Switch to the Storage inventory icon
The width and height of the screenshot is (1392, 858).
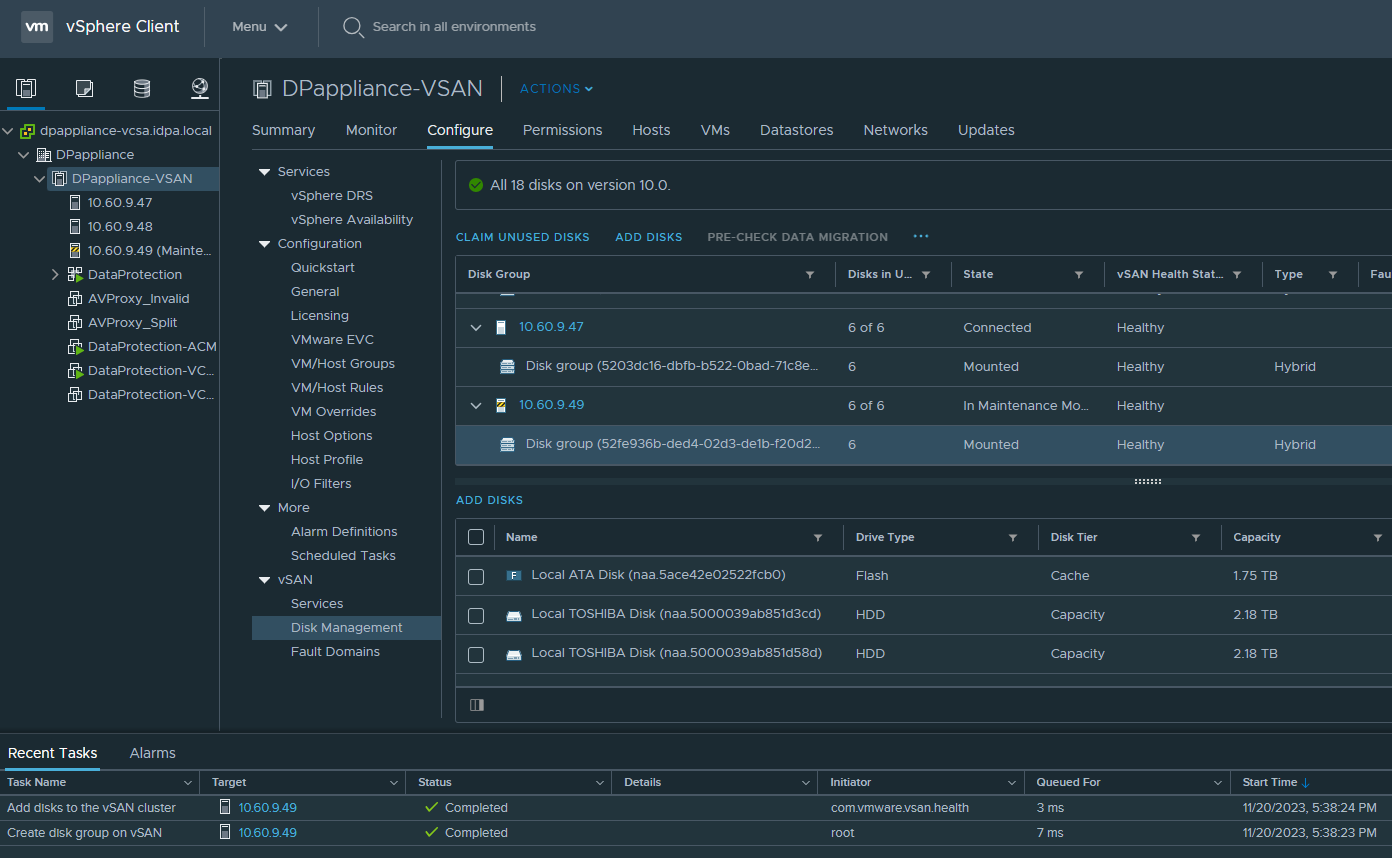pyautogui.click(x=141, y=88)
